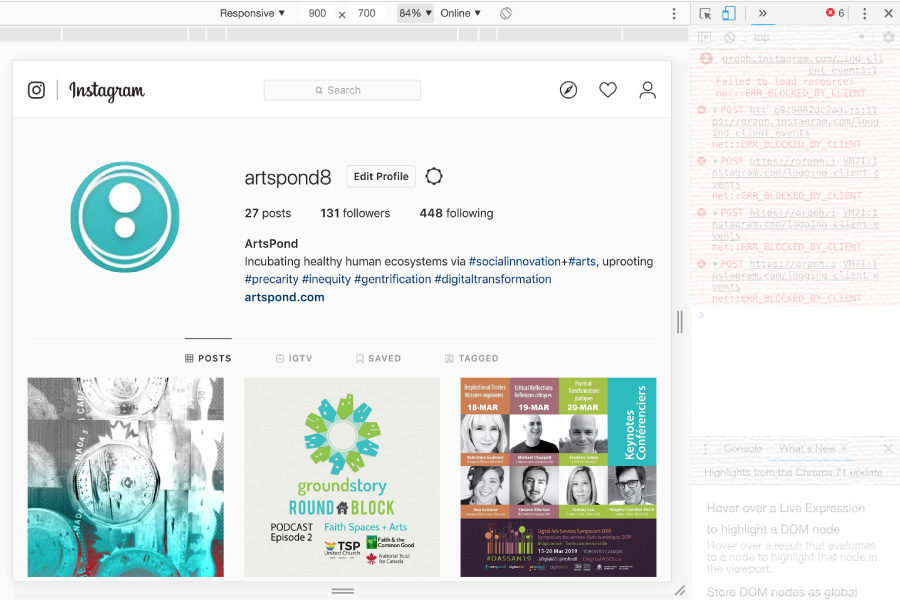
Task: Toggle the device toolbar icon
Action: (x=728, y=13)
